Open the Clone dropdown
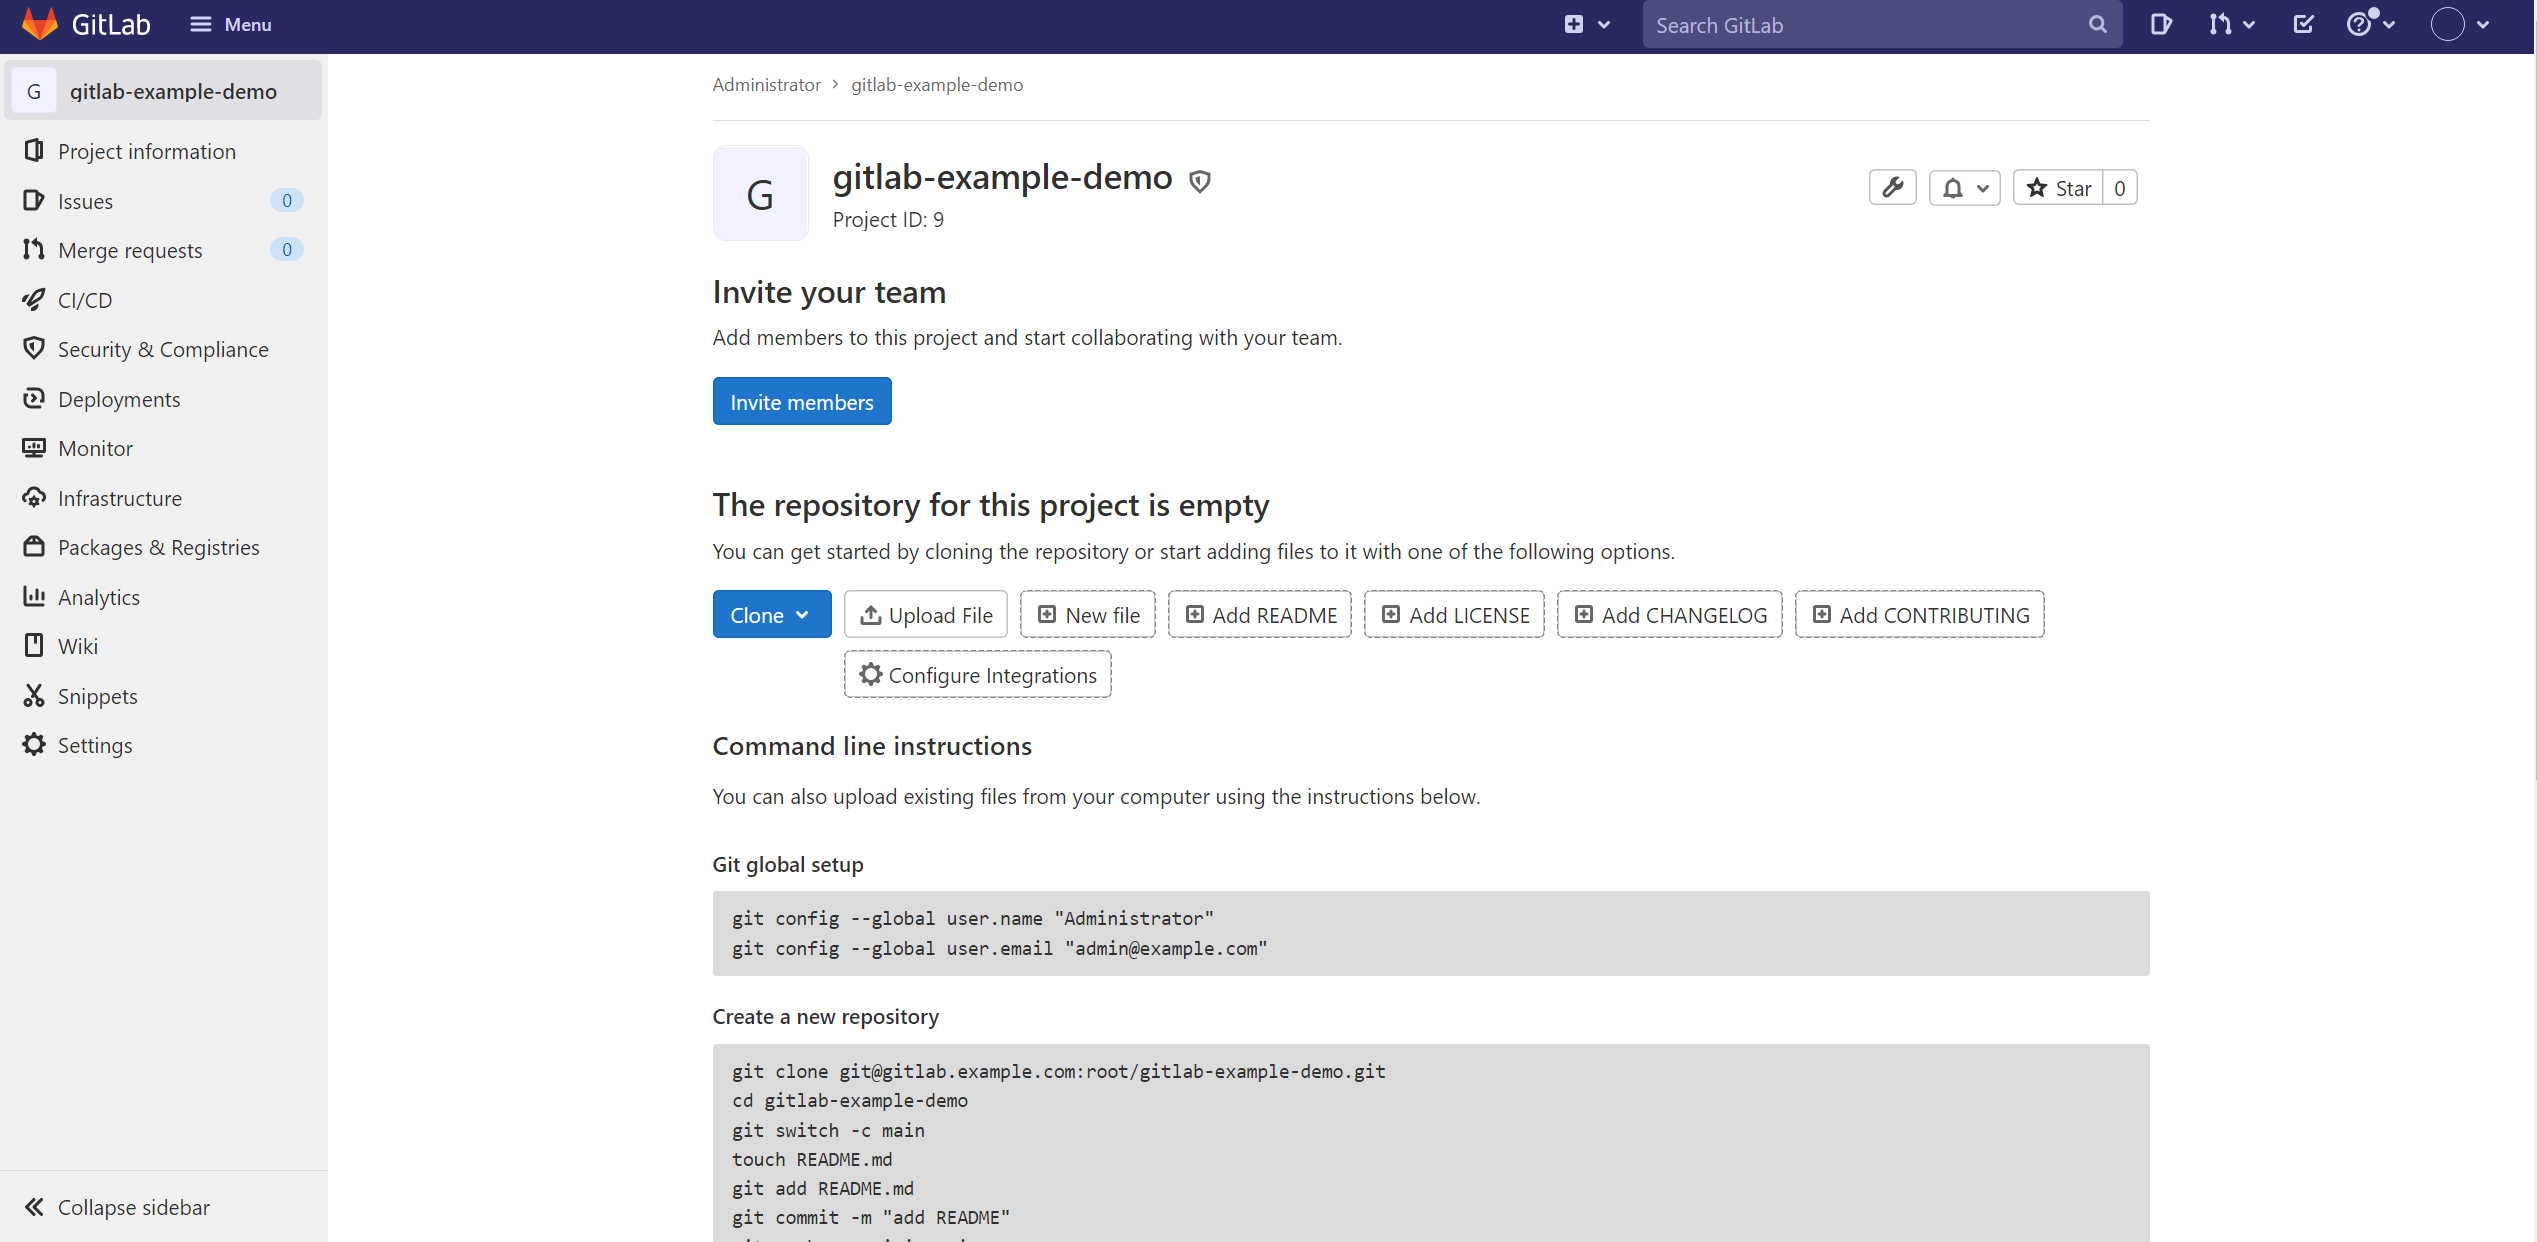Viewport: 2537px width, 1242px height. point(772,614)
